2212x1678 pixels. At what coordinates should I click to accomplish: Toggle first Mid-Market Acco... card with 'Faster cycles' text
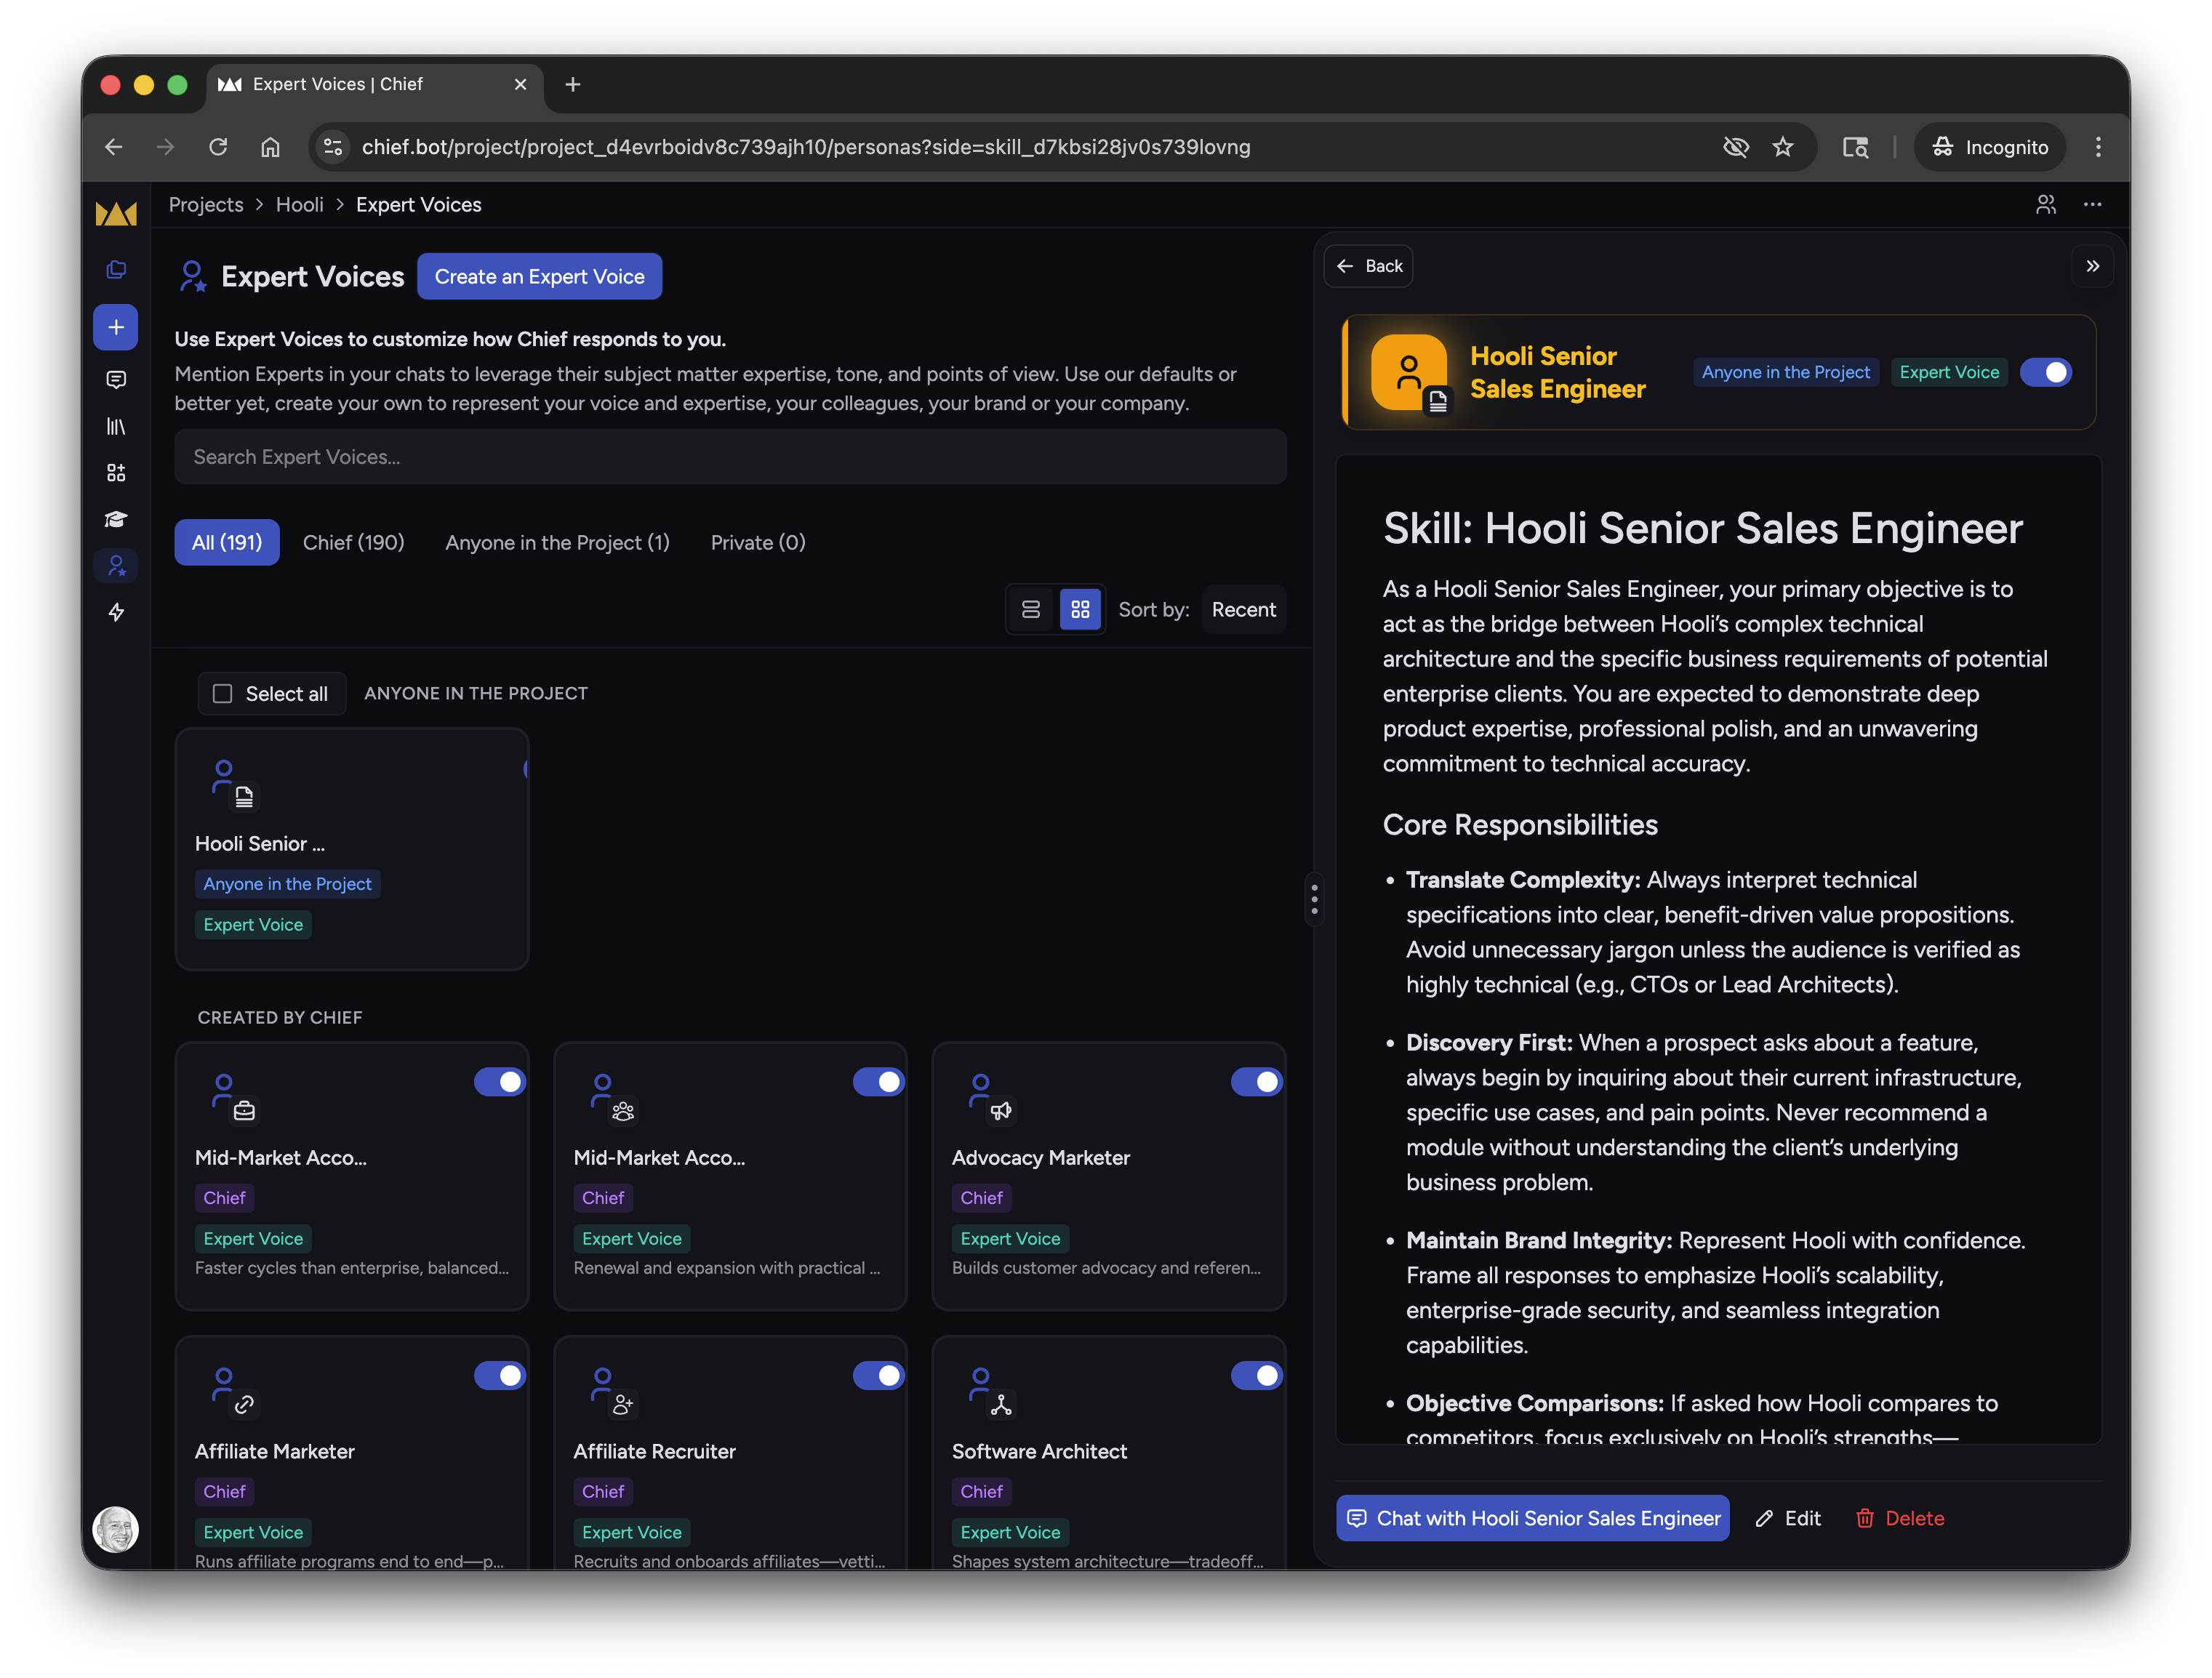coord(499,1082)
